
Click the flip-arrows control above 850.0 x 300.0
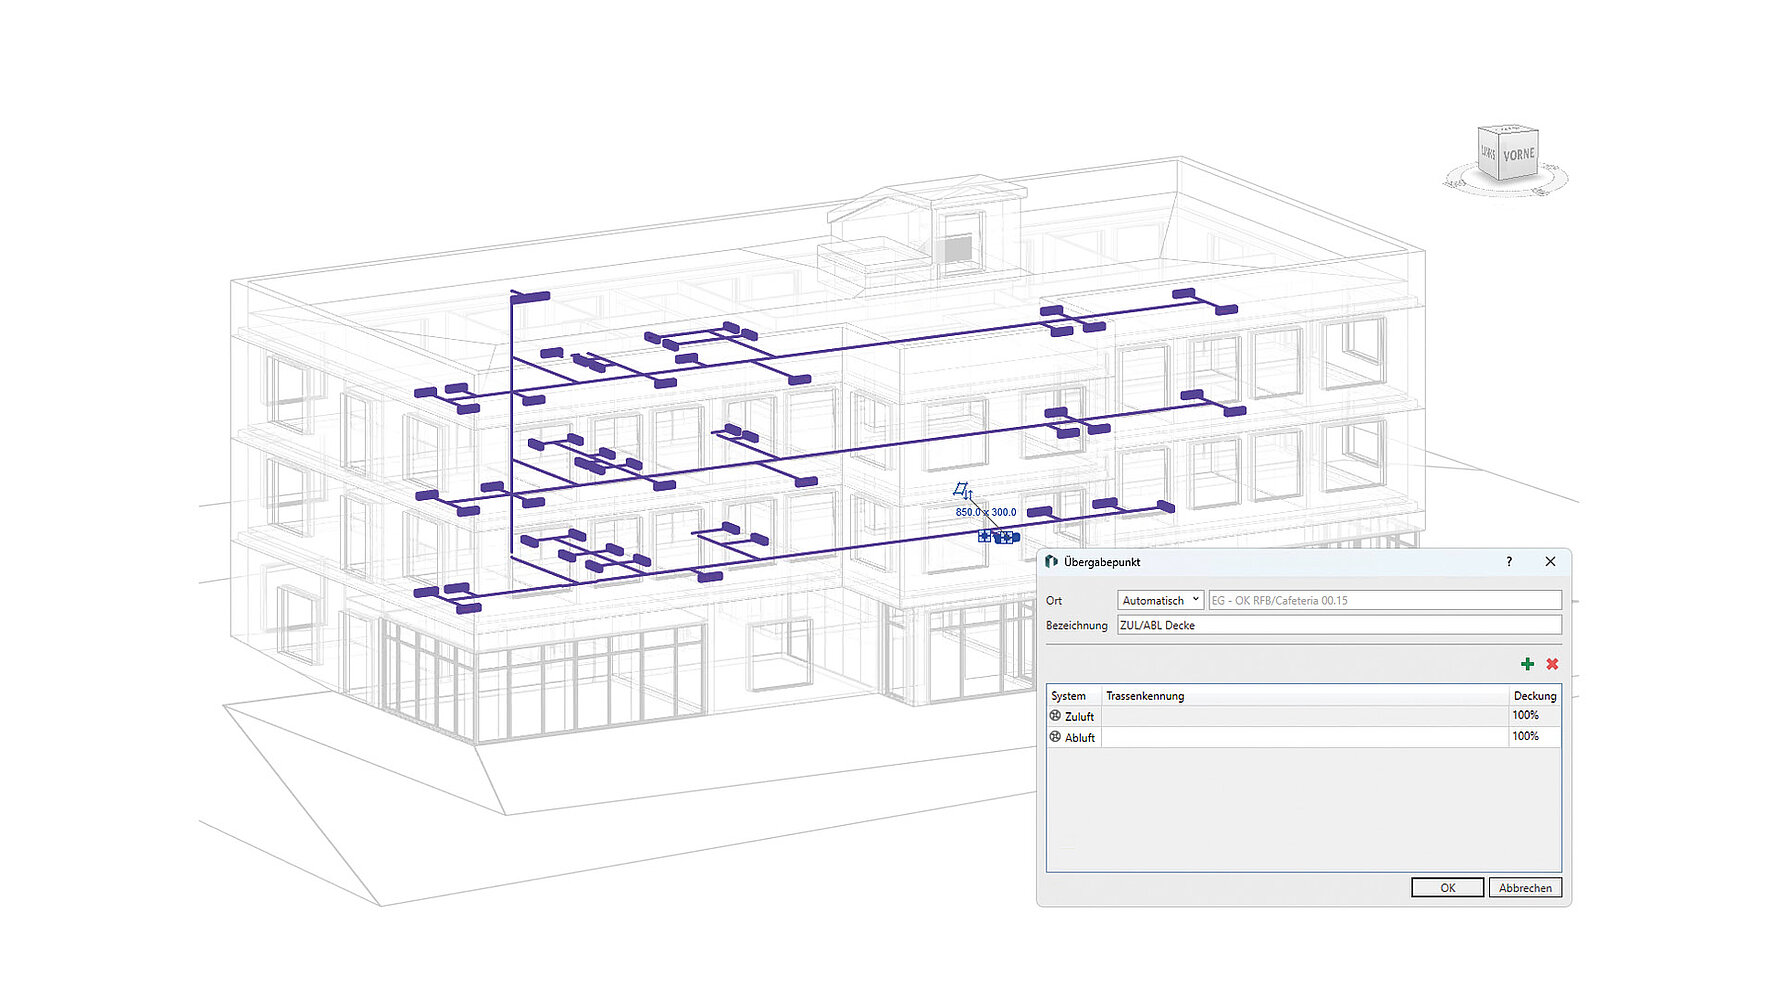point(963,491)
